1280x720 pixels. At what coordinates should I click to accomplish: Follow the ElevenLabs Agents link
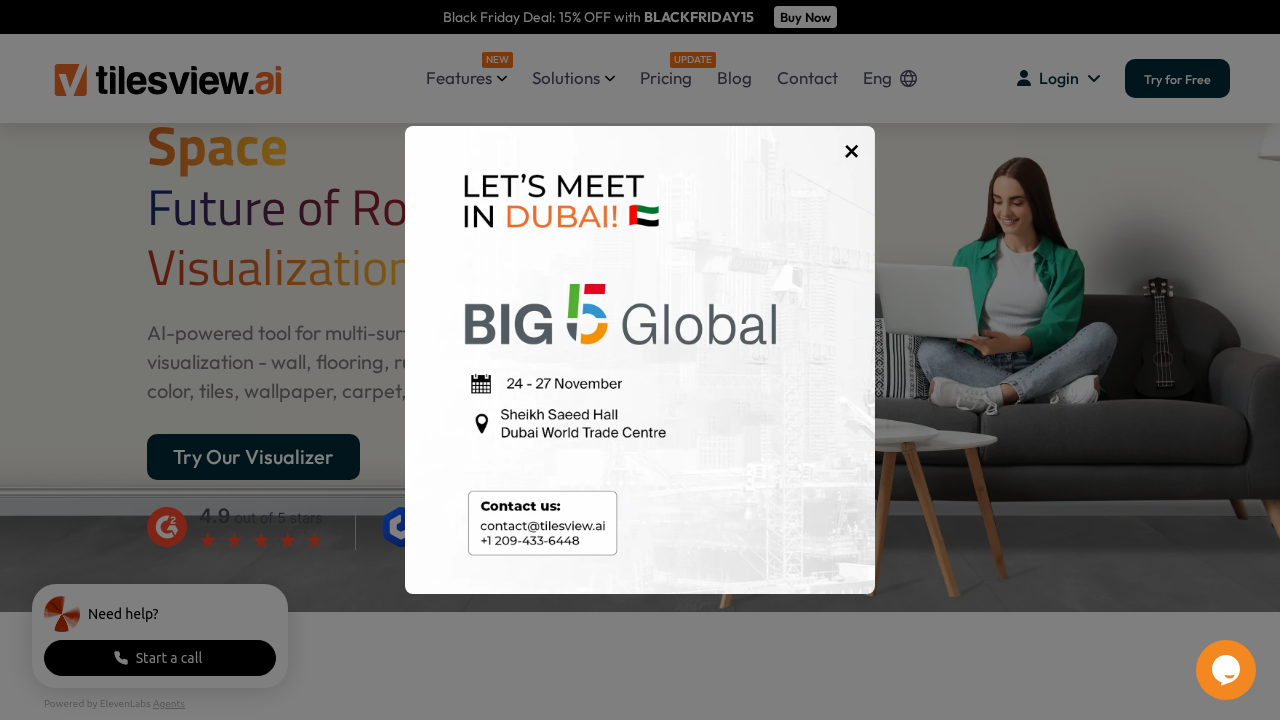pos(169,704)
